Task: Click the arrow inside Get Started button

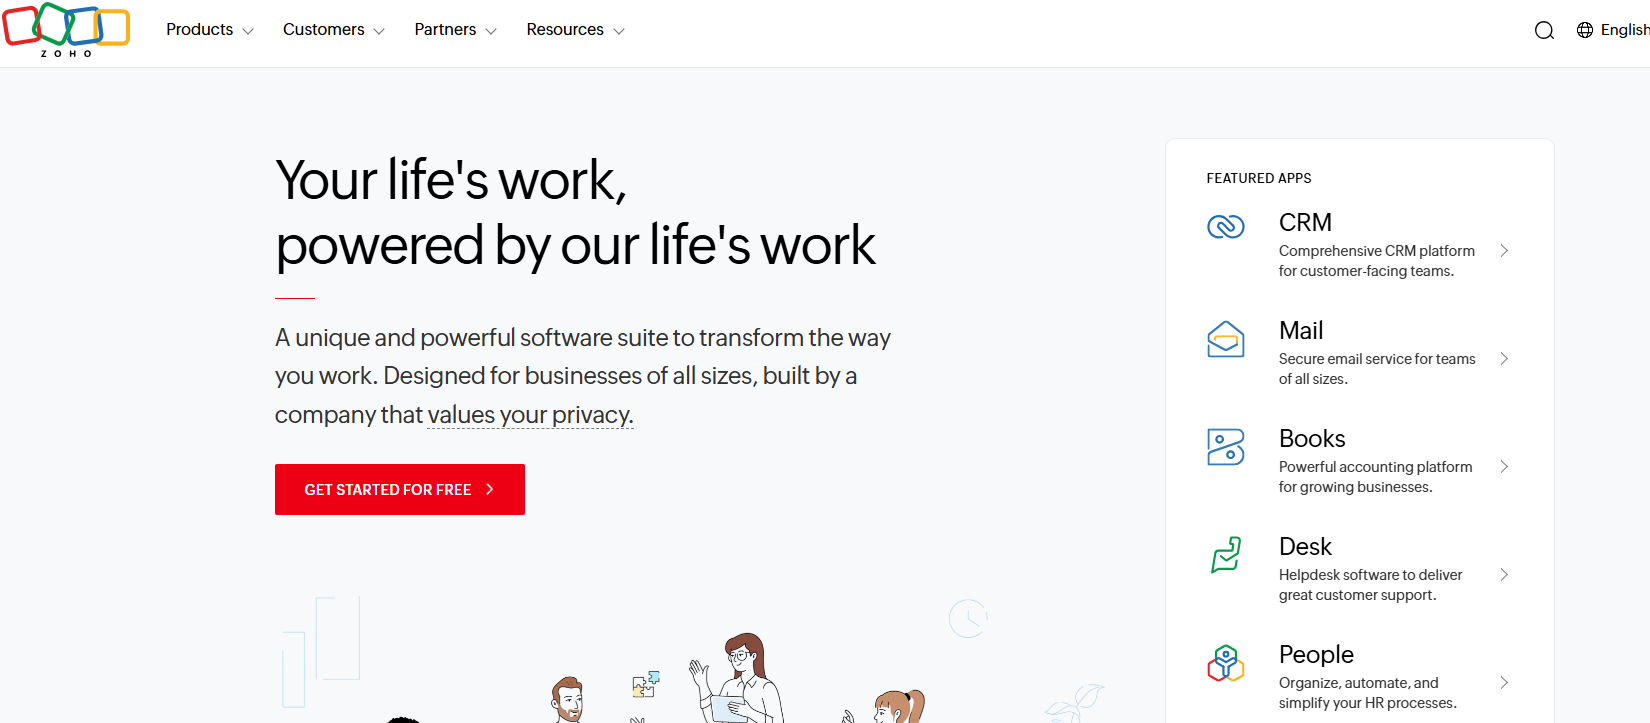Action: click(490, 489)
